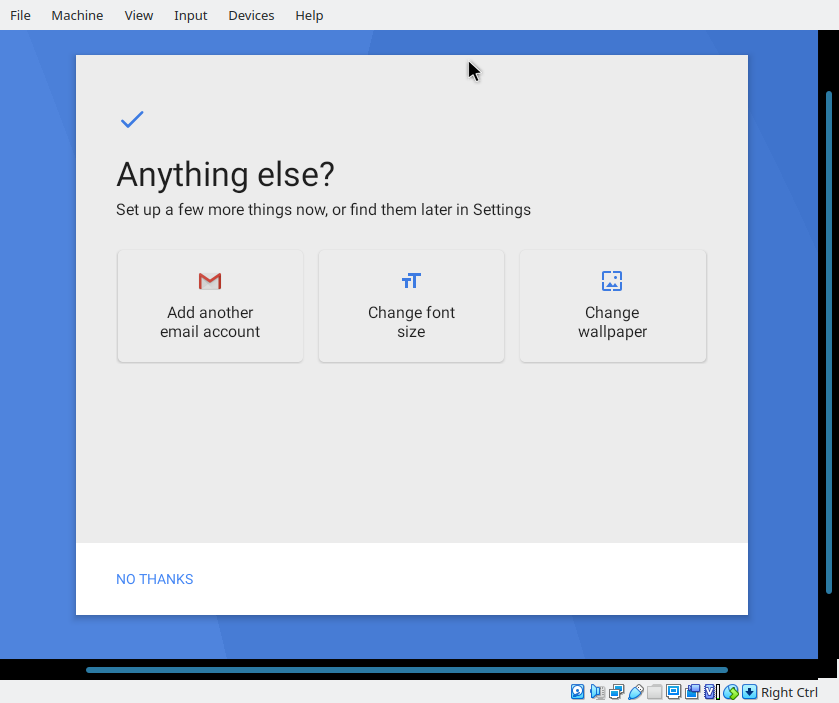
Task: Choose Add another email account card
Action: click(210, 306)
